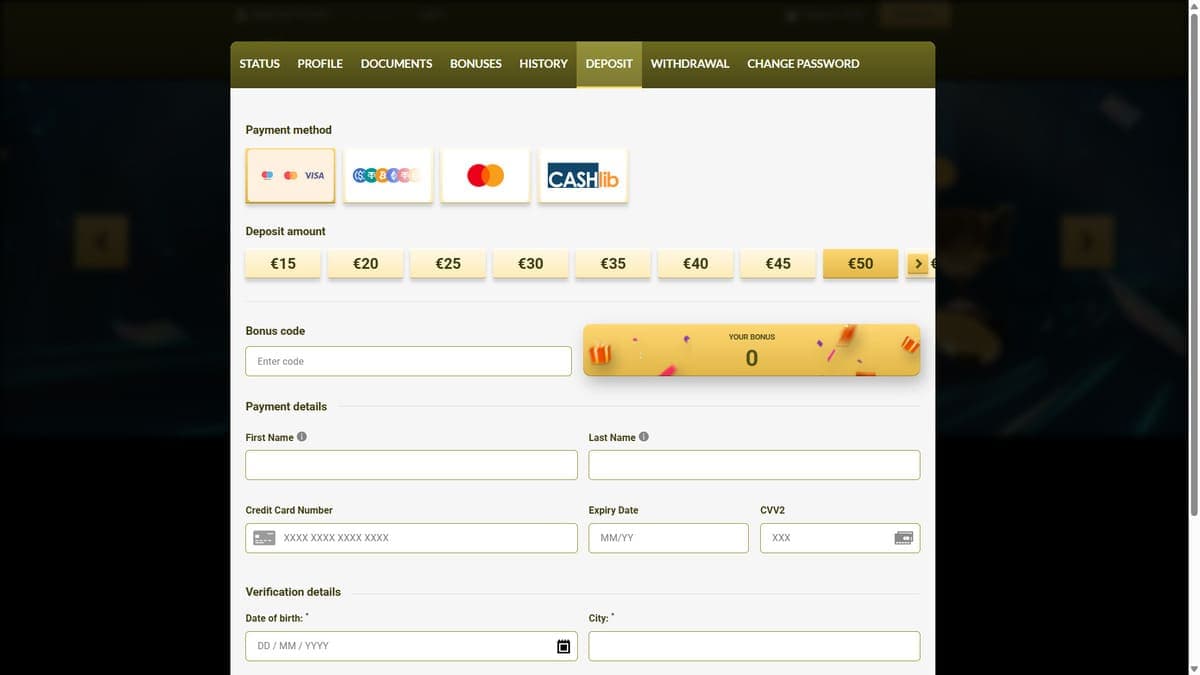Open the CHANGE PASSWORD tab

(803, 63)
